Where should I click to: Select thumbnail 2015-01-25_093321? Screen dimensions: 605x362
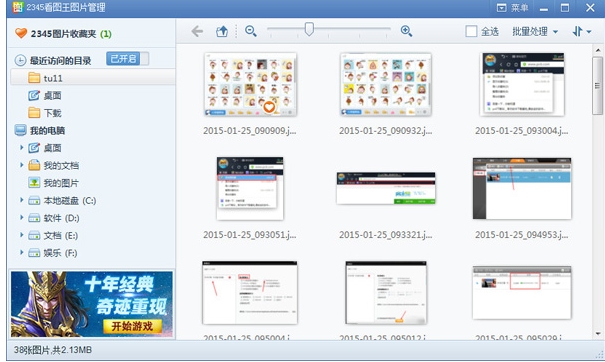click(x=386, y=188)
